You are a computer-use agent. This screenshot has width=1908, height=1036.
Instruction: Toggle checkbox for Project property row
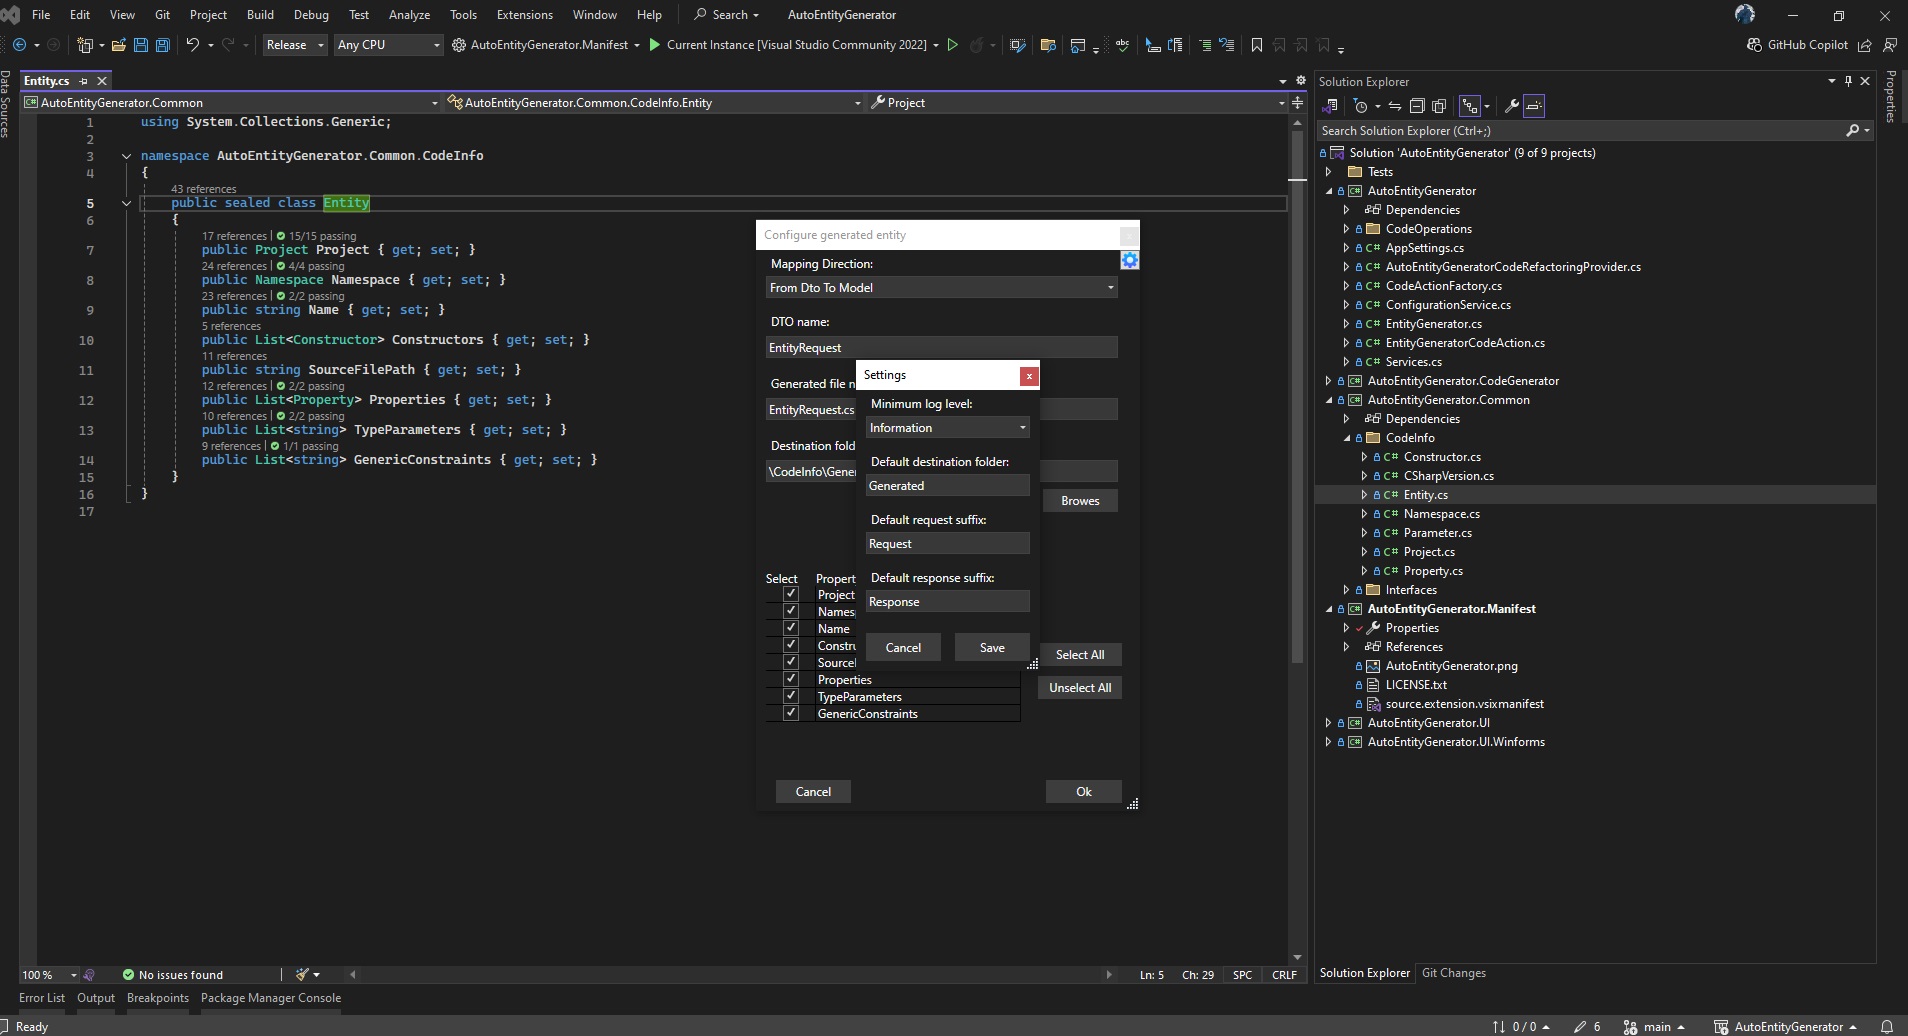tap(791, 594)
